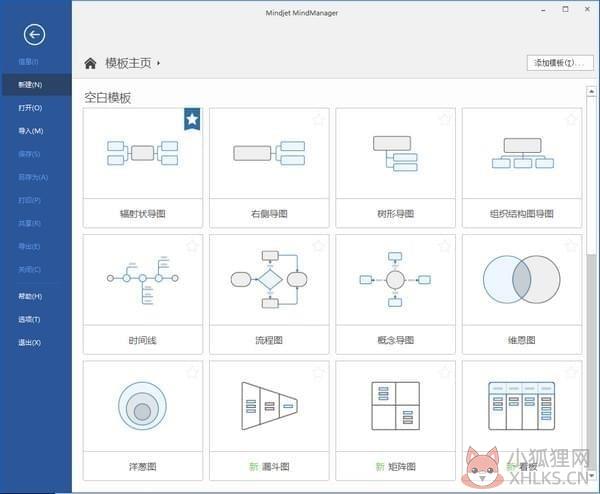Screen dimensions: 600x494
Task: Select the 流程图 flowchart template
Action: pos(269,294)
